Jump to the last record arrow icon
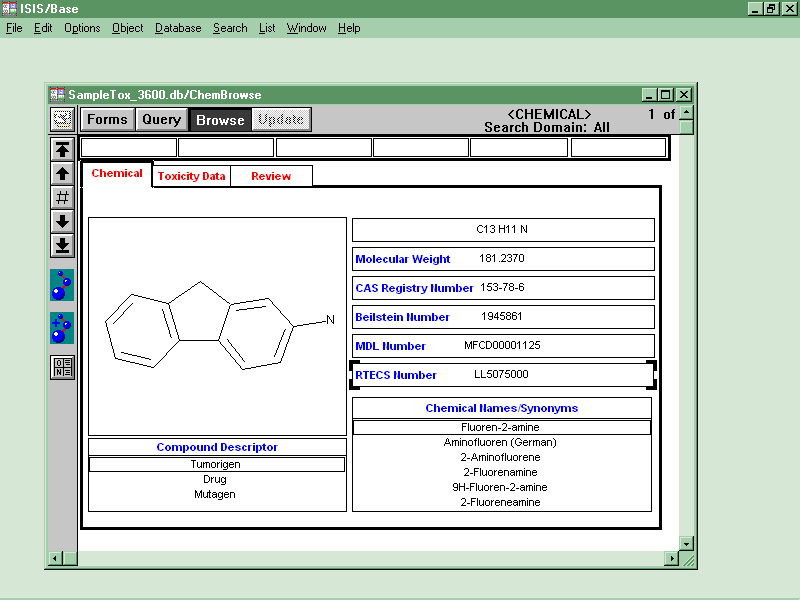800x600 pixels. click(x=62, y=245)
